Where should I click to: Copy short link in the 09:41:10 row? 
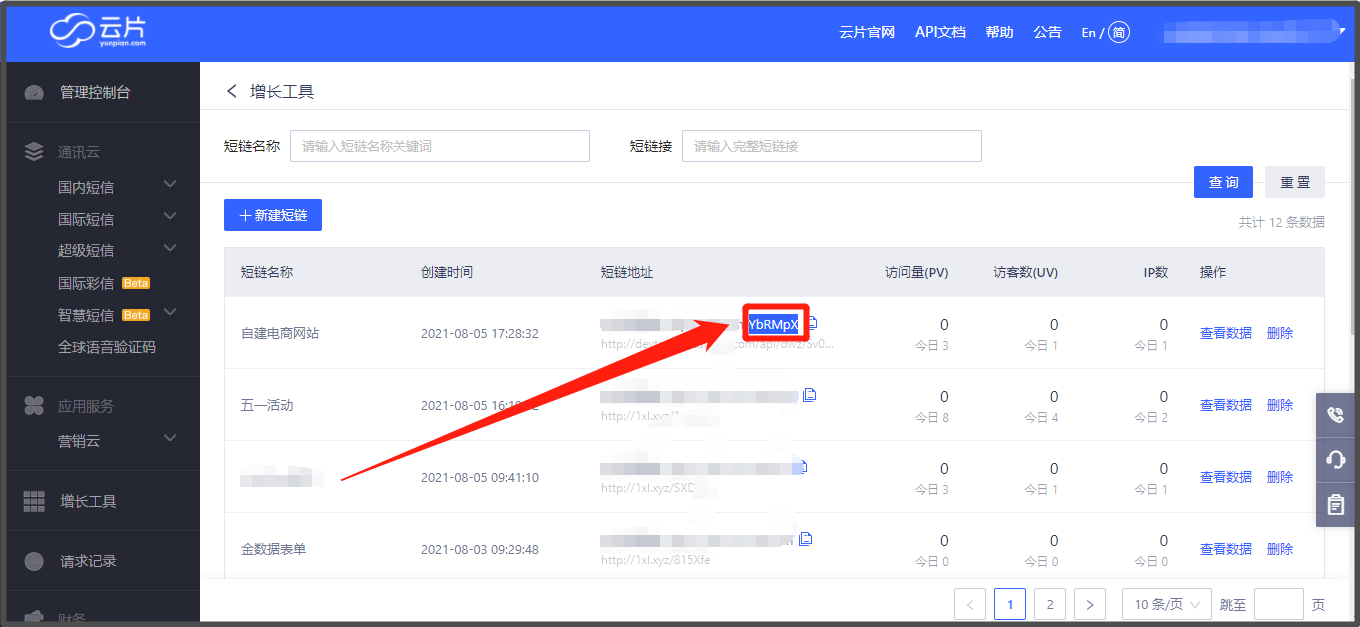(803, 467)
